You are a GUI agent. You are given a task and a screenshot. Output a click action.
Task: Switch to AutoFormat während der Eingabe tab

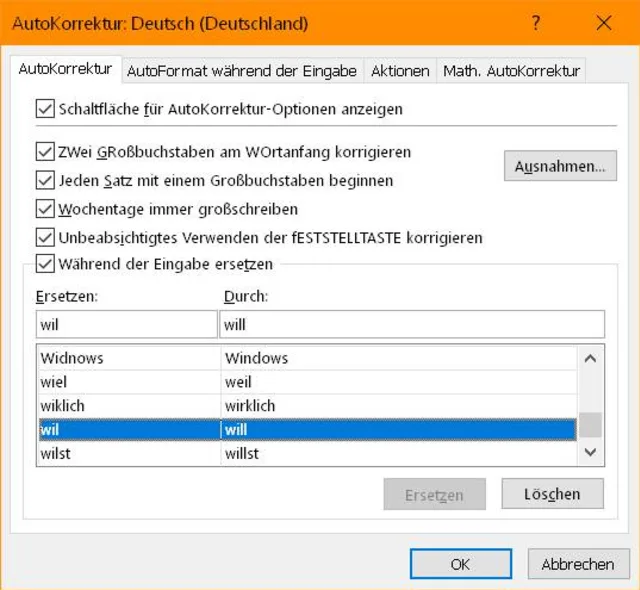[x=242, y=71]
